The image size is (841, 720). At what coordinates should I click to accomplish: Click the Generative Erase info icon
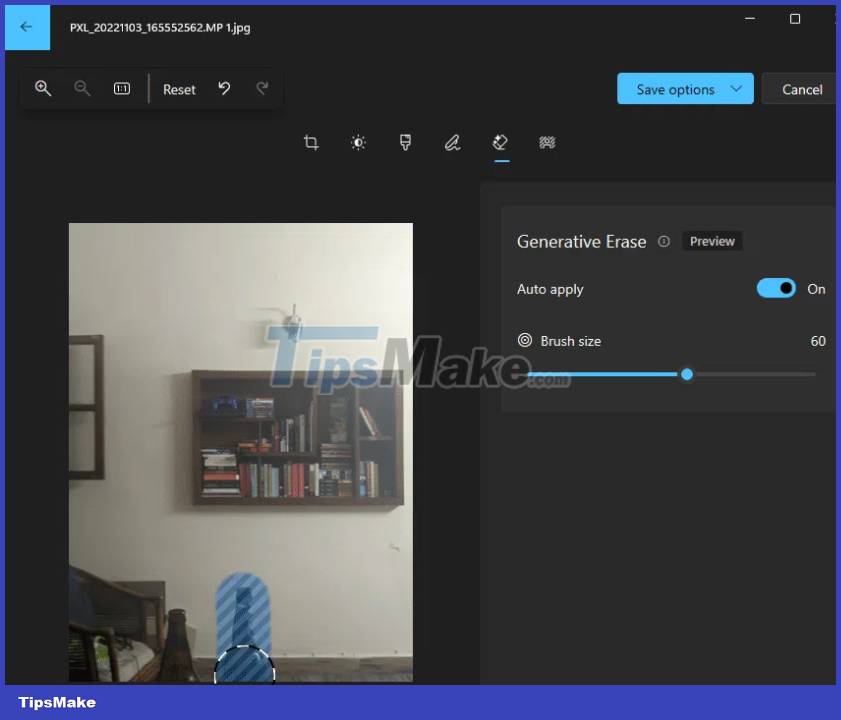pyautogui.click(x=664, y=241)
